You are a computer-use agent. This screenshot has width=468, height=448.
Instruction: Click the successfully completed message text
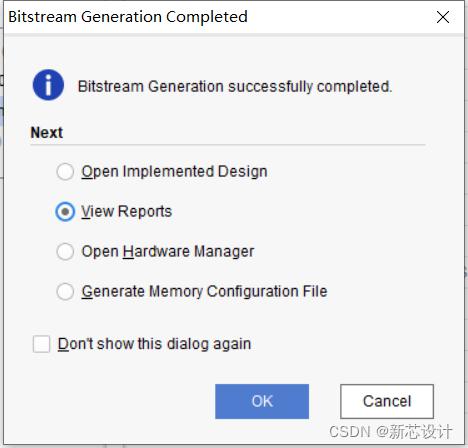click(235, 87)
